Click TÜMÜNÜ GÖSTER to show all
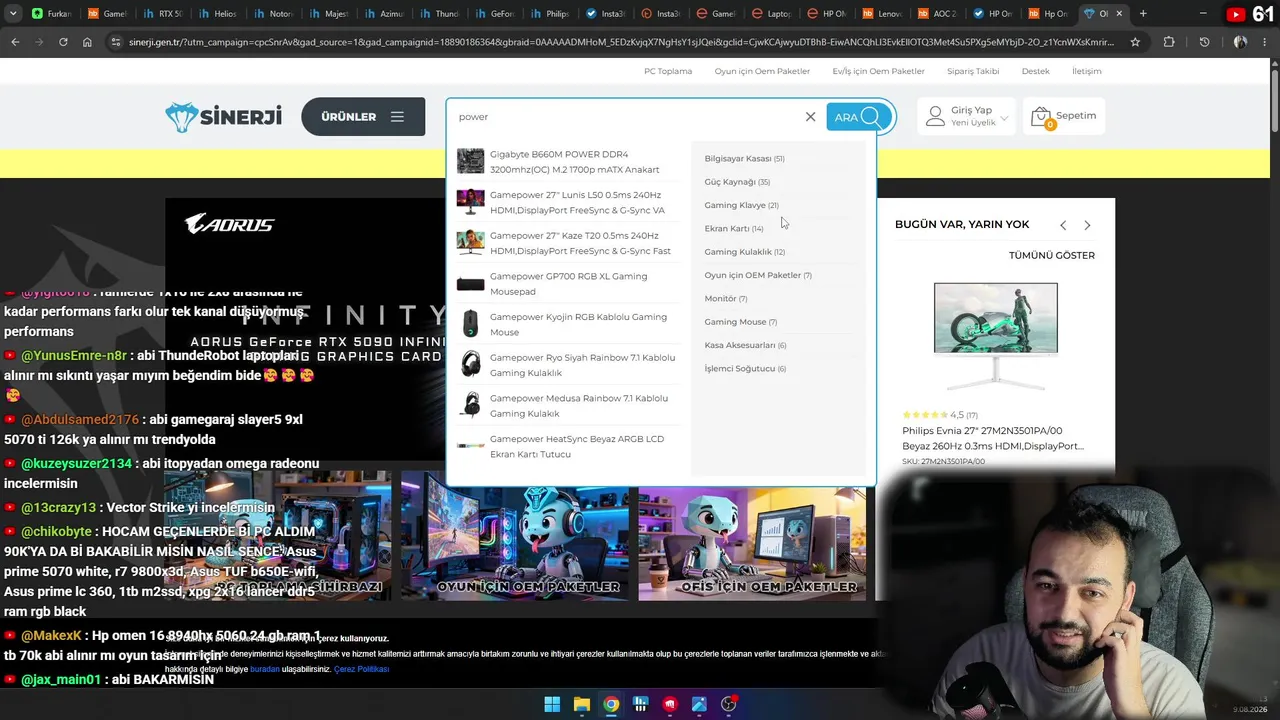 point(1051,255)
